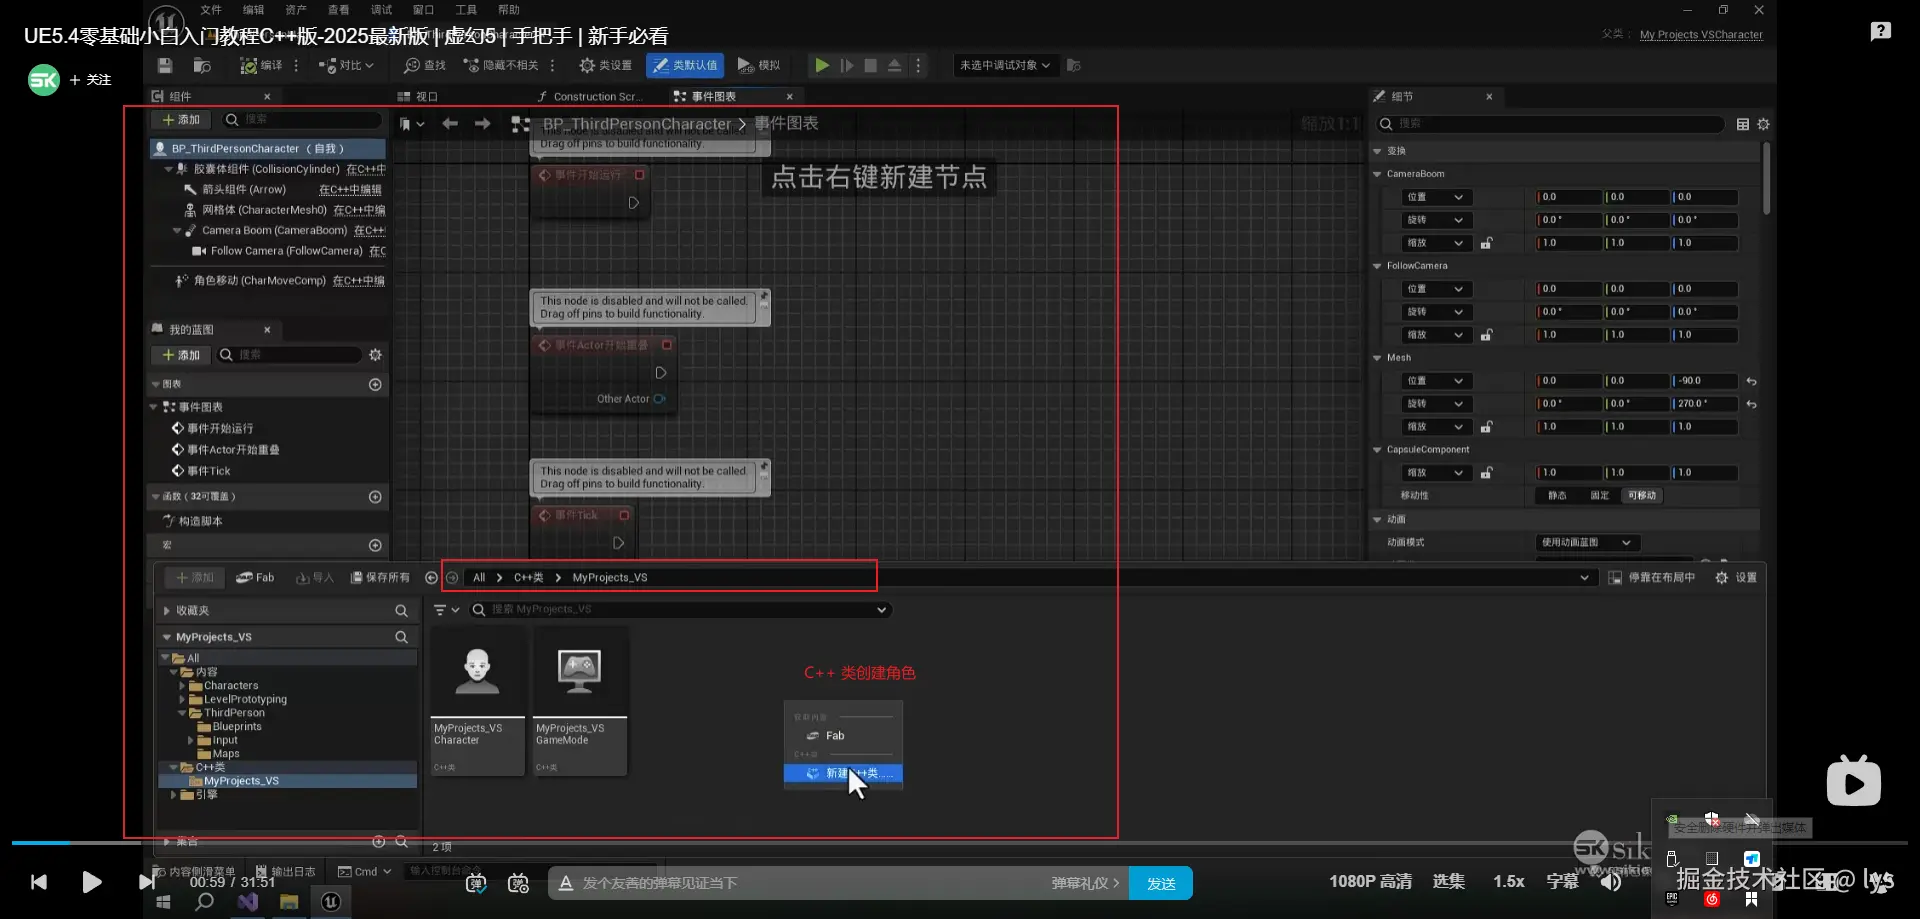The width and height of the screenshot is (1920, 919).
Task: Click 添加 in 我的蓝图 panel
Action: click(181, 355)
